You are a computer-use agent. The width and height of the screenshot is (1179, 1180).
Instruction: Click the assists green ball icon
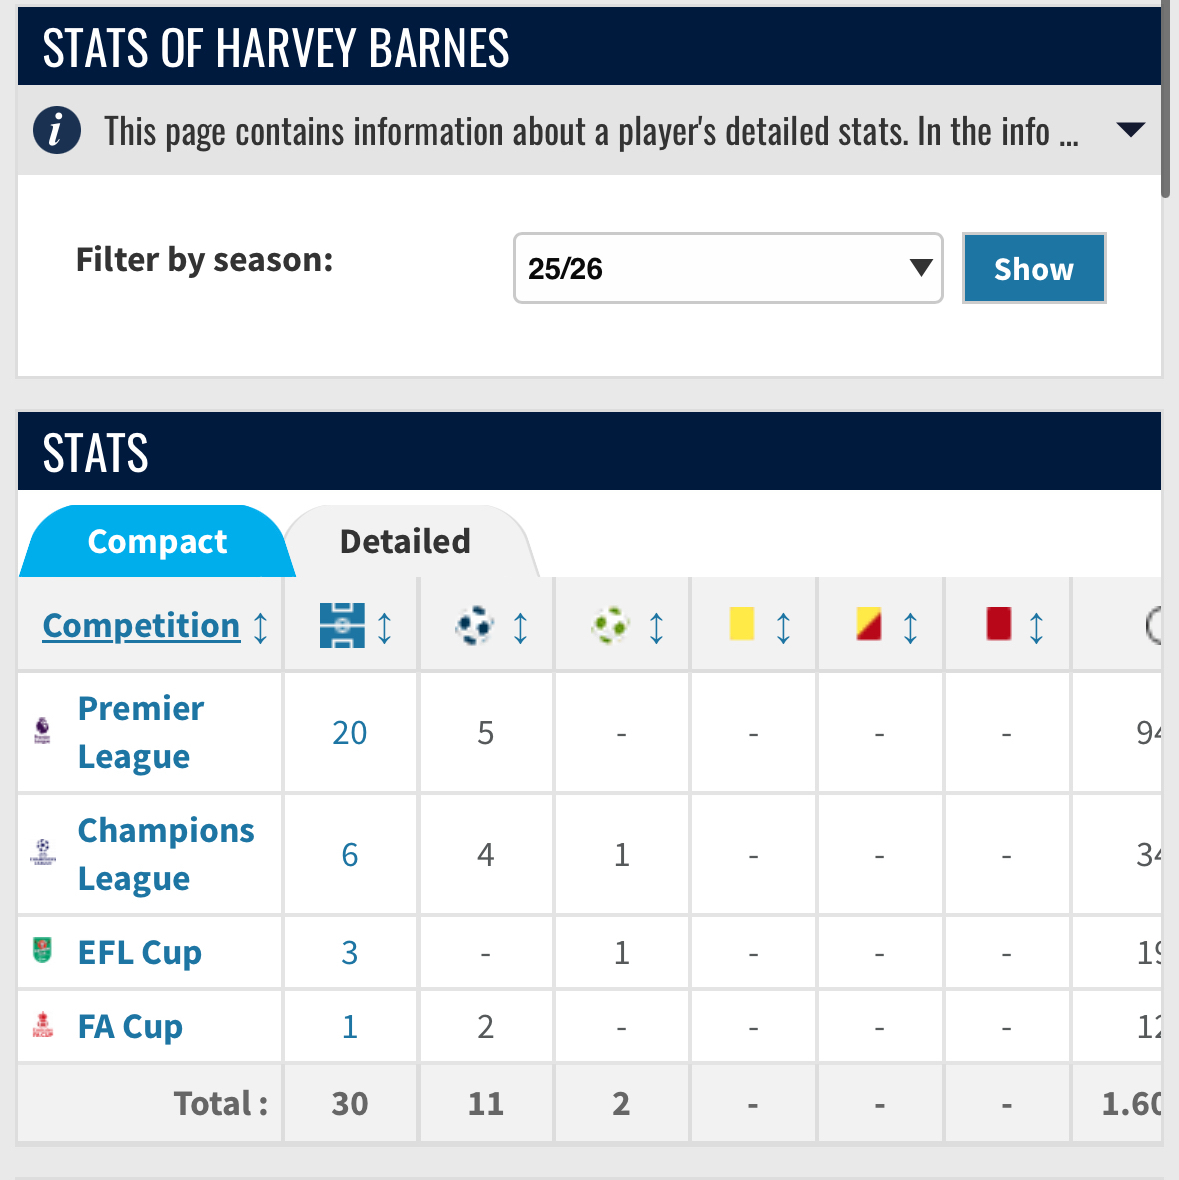click(x=610, y=626)
